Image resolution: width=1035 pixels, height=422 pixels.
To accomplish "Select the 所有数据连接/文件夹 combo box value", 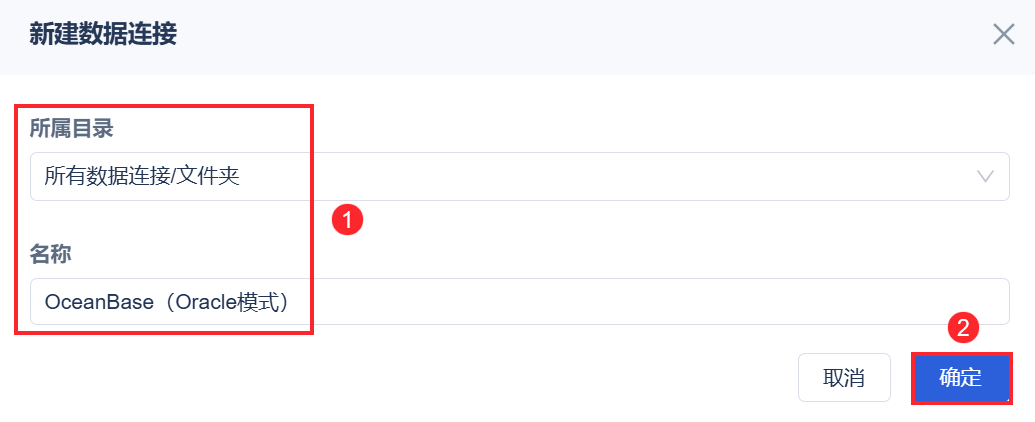I will click(142, 177).
